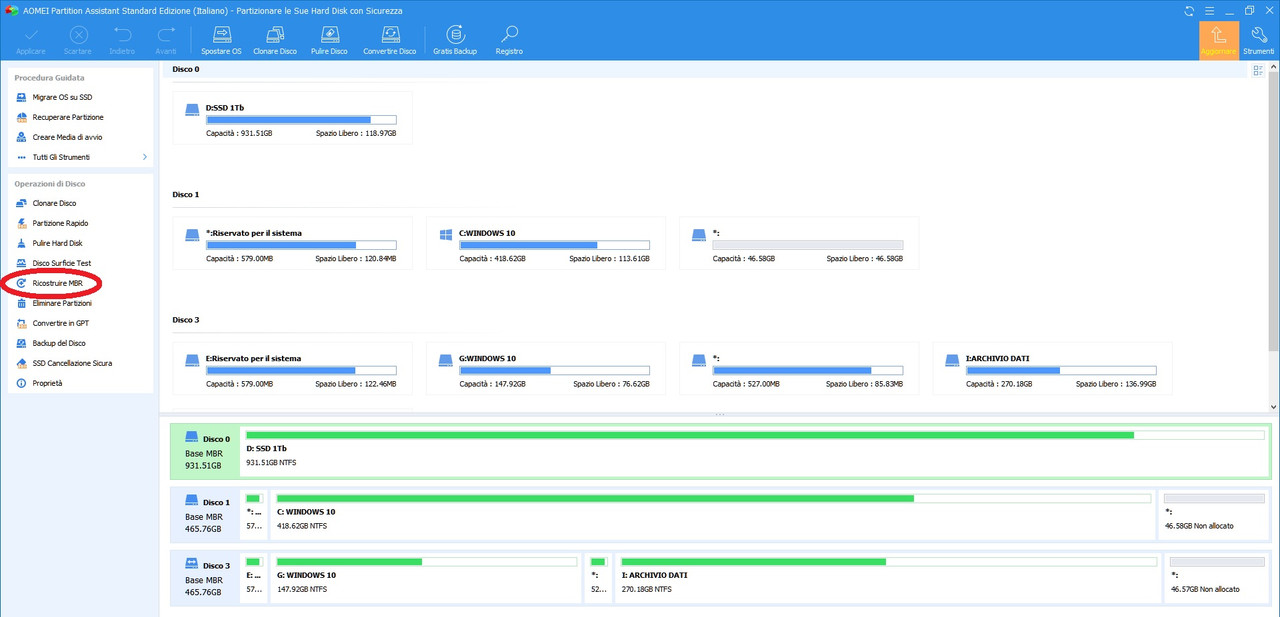Open the hamburger menu in the title bar

tap(1209, 10)
